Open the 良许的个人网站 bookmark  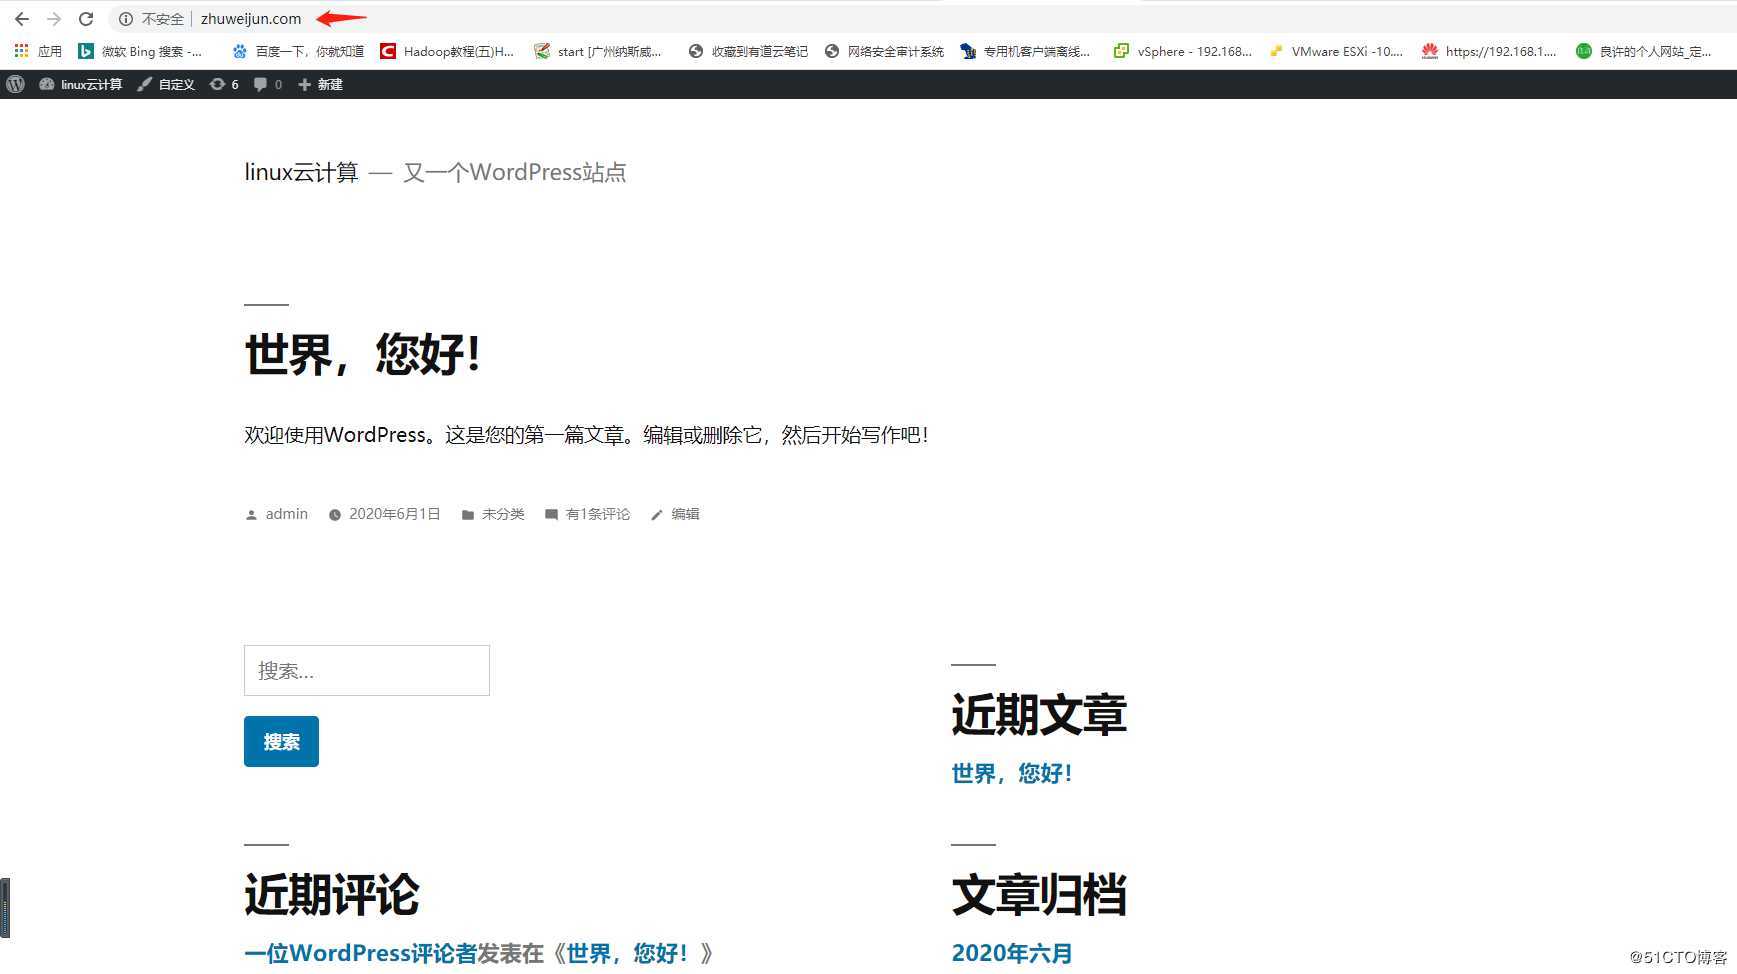[1644, 51]
